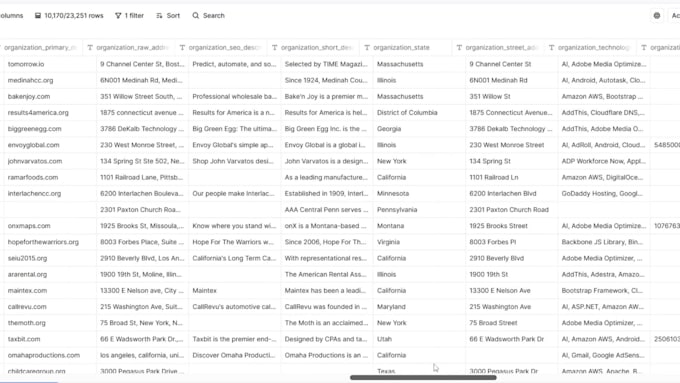The image size is (680, 383).
Task: Click the Georgia state cell
Action: [x=419, y=129]
